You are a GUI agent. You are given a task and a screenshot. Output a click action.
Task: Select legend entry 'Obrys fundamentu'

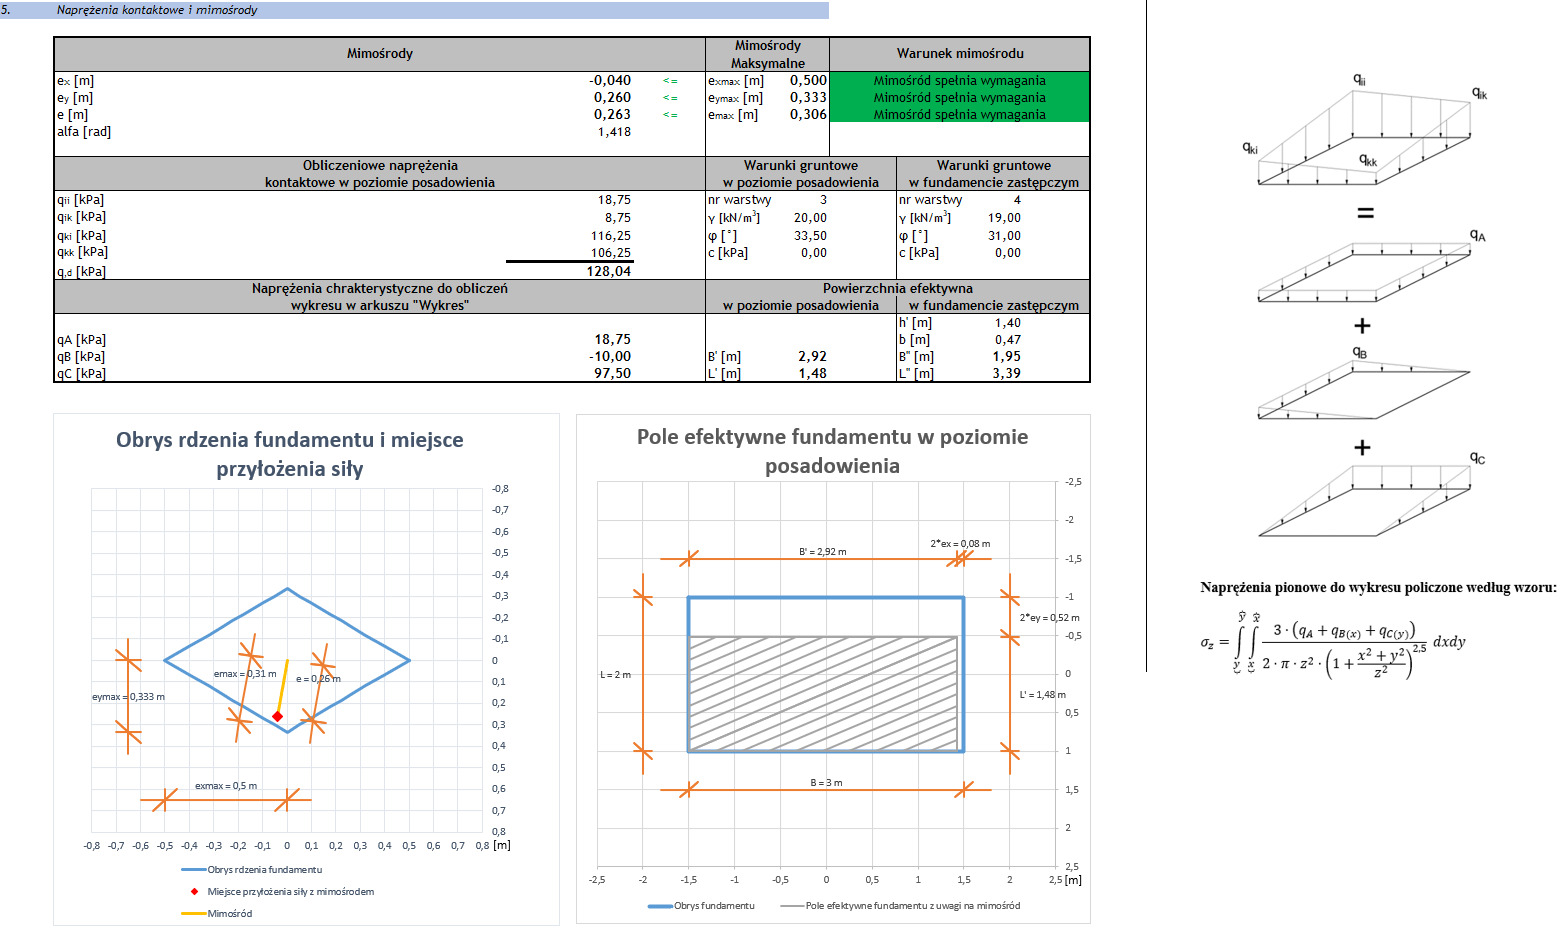713,906
